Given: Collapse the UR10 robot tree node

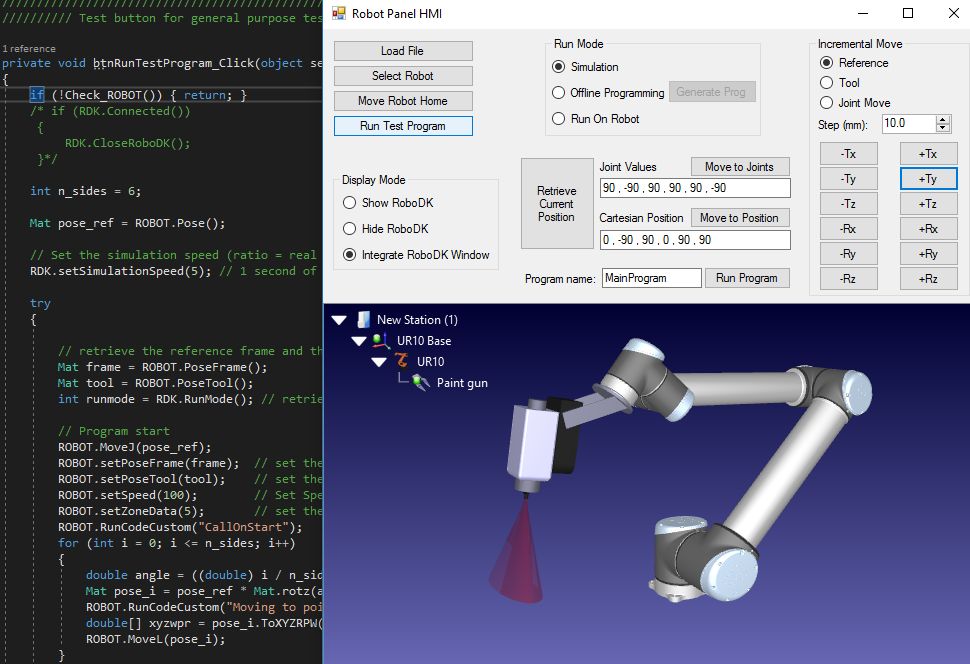Looking at the screenshot, I should click(x=379, y=361).
